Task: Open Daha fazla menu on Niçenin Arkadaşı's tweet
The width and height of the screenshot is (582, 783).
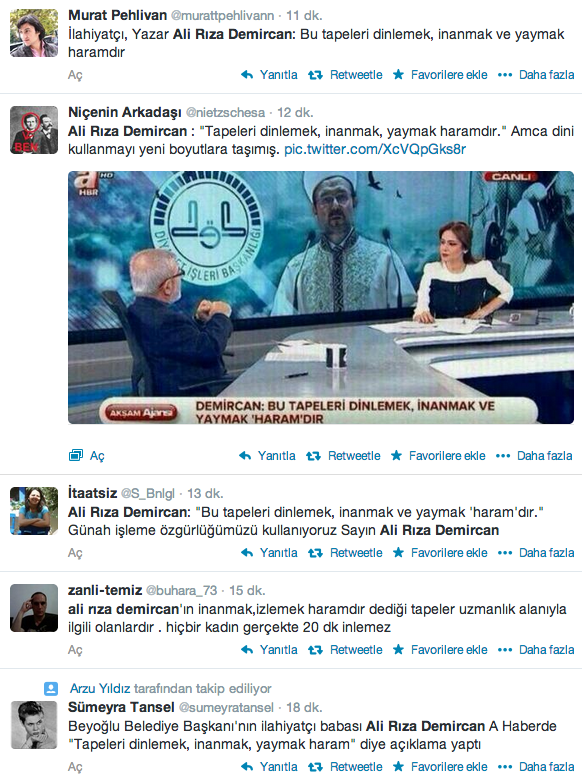Action: [x=545, y=456]
